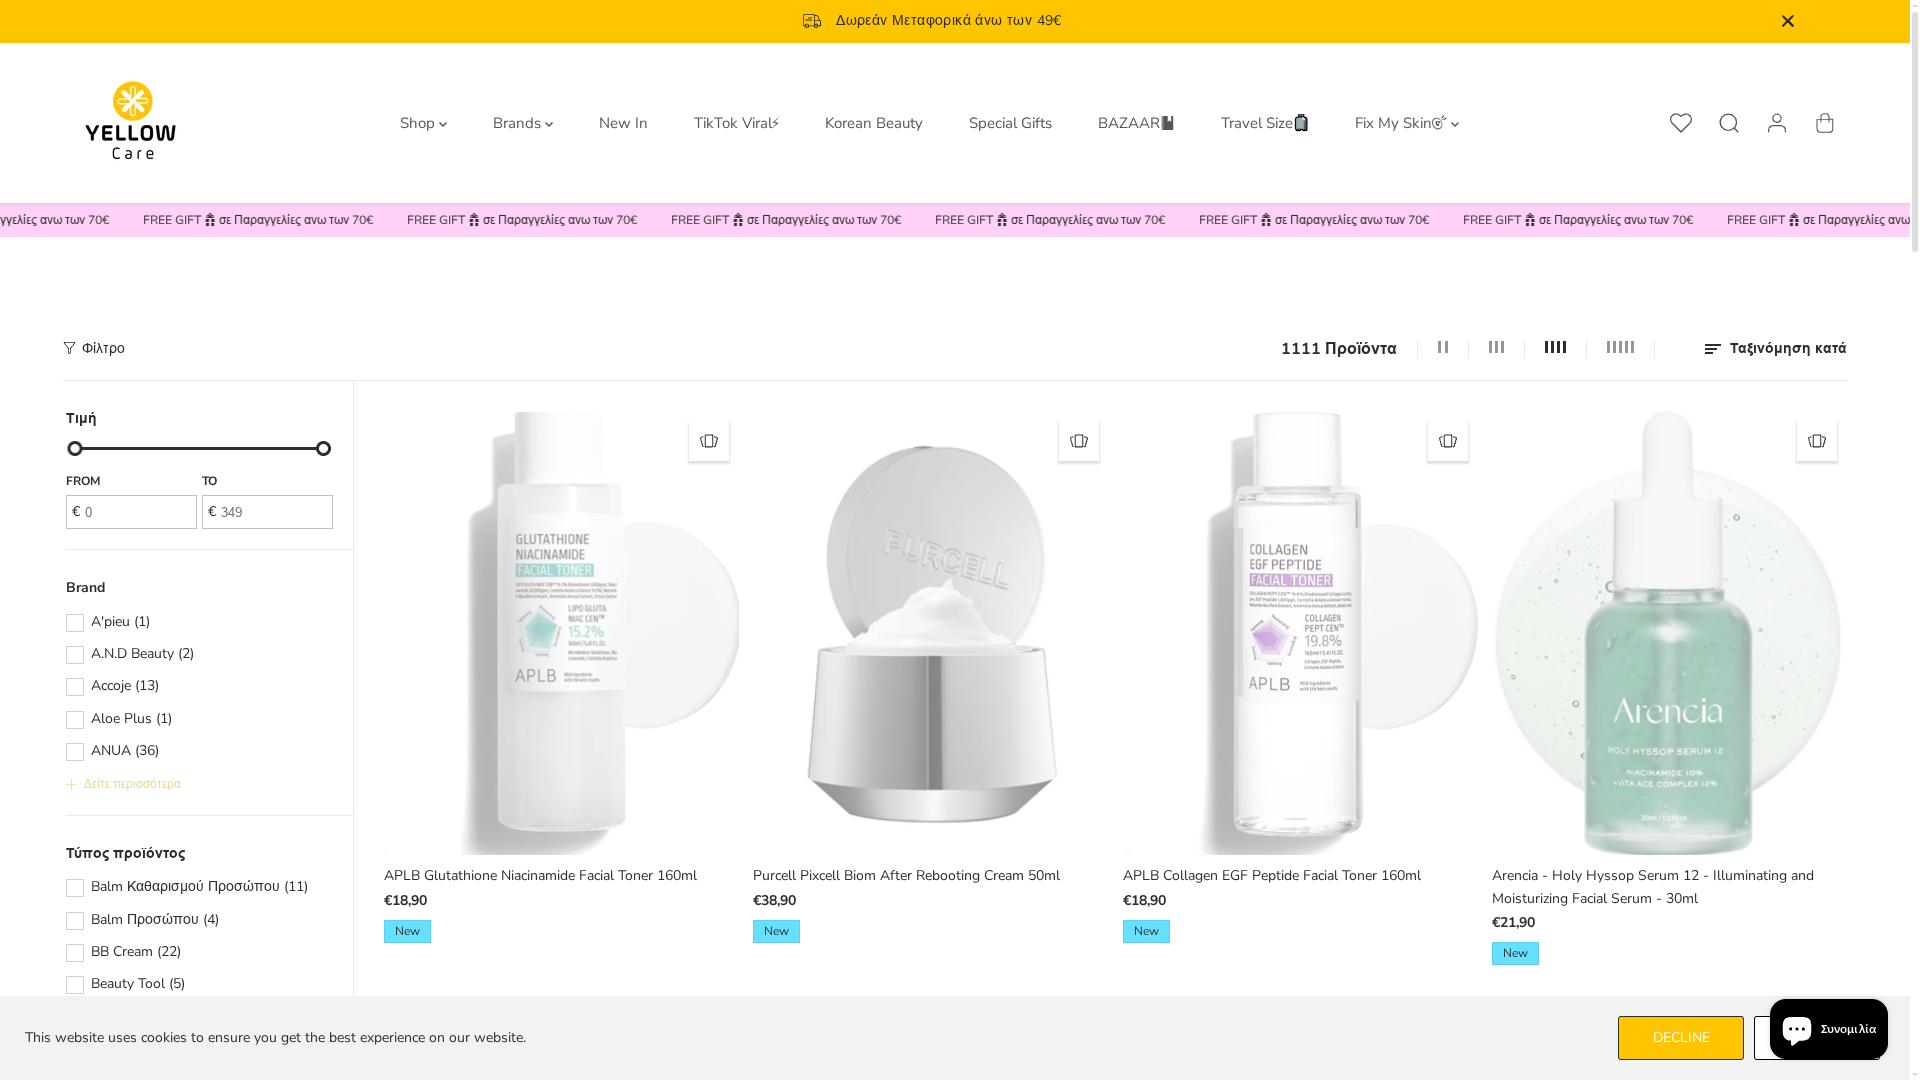Open the New In menu item
The height and width of the screenshot is (1080, 1920).
pyautogui.click(x=623, y=123)
